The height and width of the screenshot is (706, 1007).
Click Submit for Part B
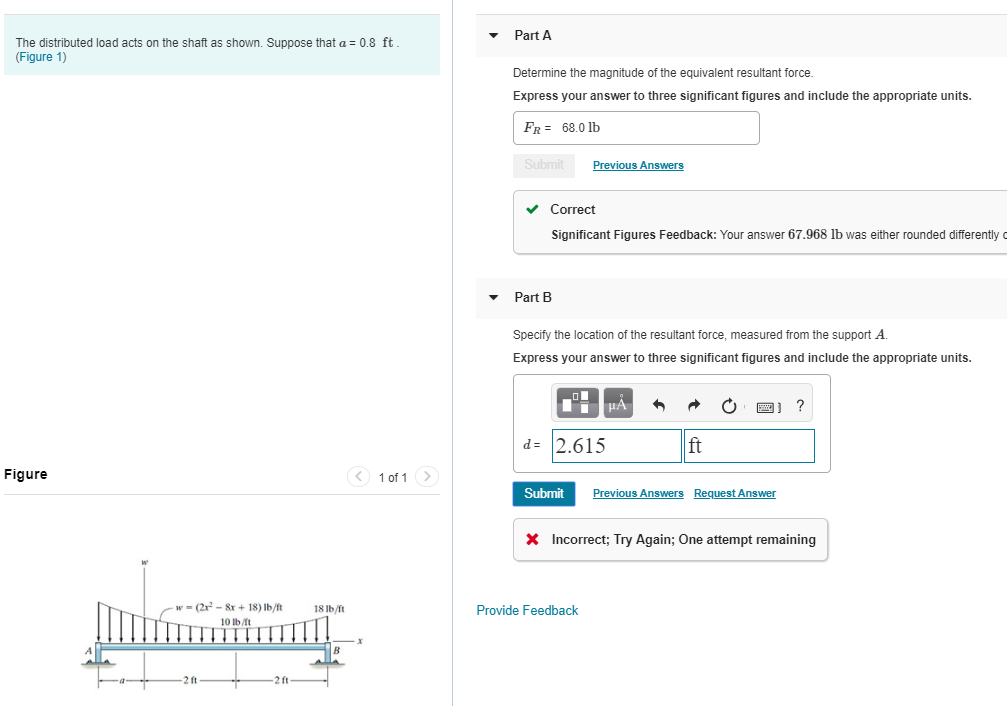[x=543, y=493]
